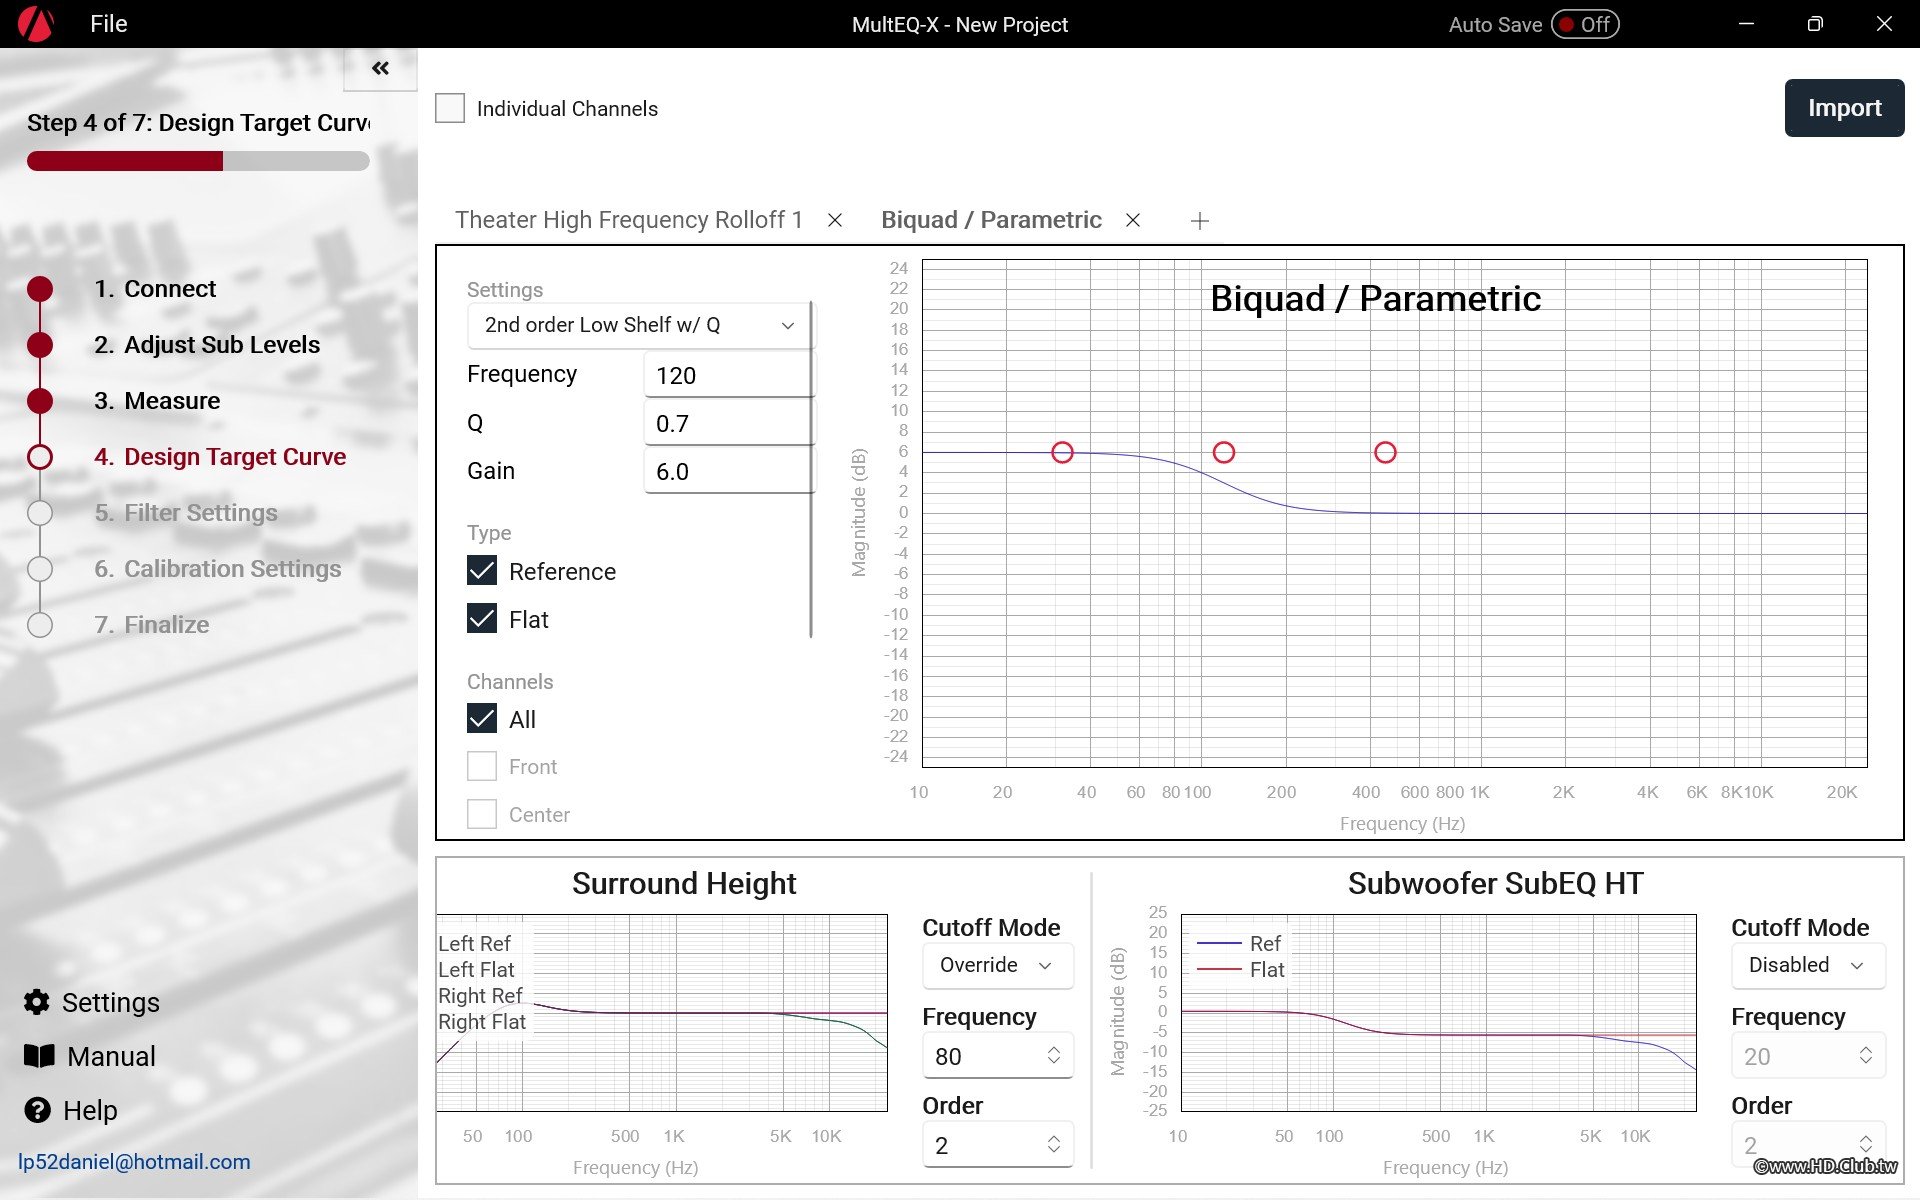Open Surround Height Cutoff Mode Override dropdown
The width and height of the screenshot is (1920, 1200).
coord(996,965)
